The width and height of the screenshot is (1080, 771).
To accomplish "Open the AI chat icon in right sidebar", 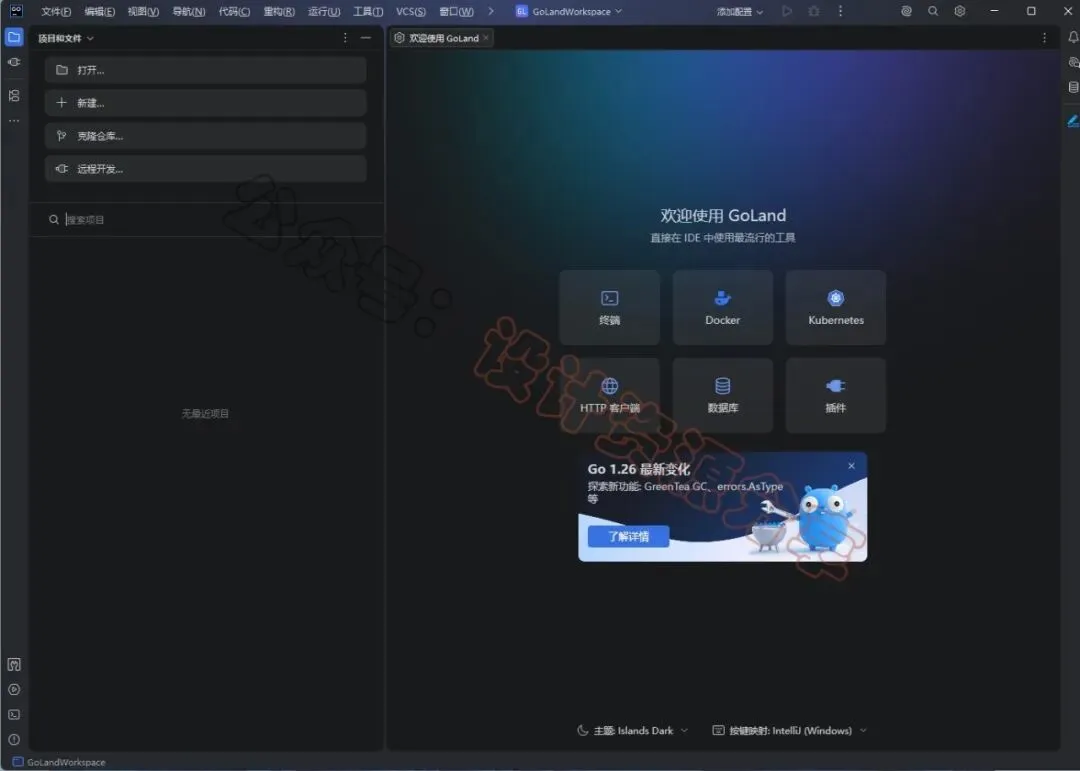I will [x=1073, y=62].
